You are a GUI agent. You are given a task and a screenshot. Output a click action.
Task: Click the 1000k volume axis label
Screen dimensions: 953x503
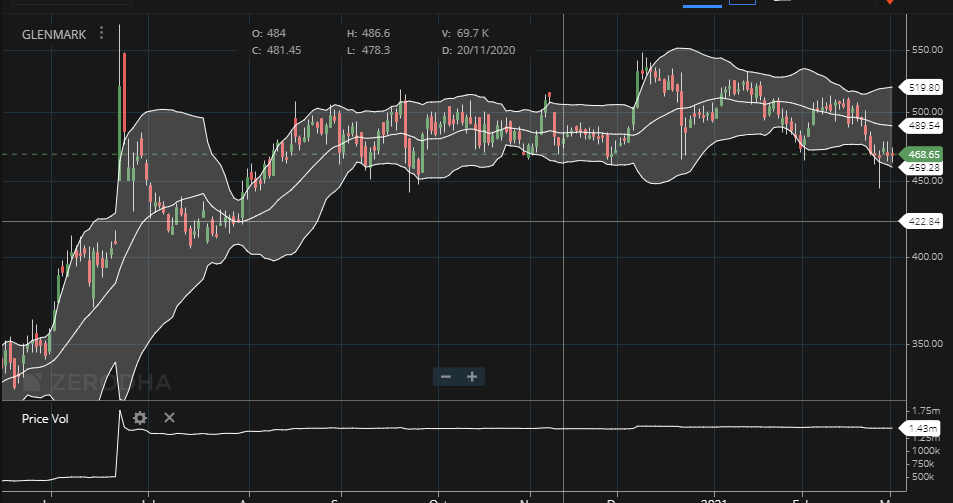pyautogui.click(x=926, y=450)
